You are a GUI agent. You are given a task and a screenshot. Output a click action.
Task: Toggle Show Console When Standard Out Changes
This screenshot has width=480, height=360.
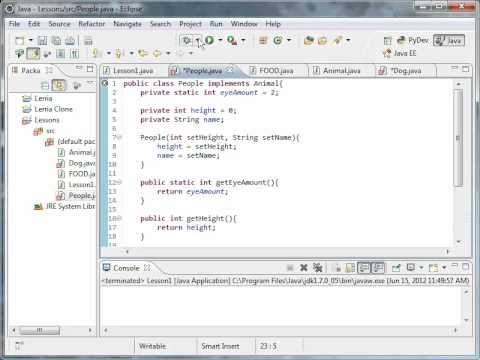click(364, 267)
